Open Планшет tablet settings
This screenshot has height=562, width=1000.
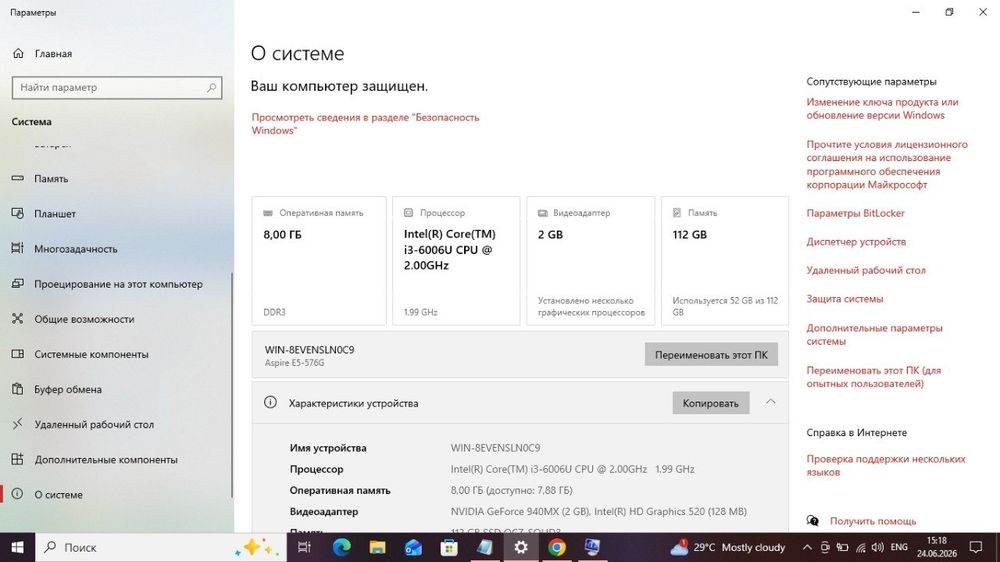(x=55, y=214)
